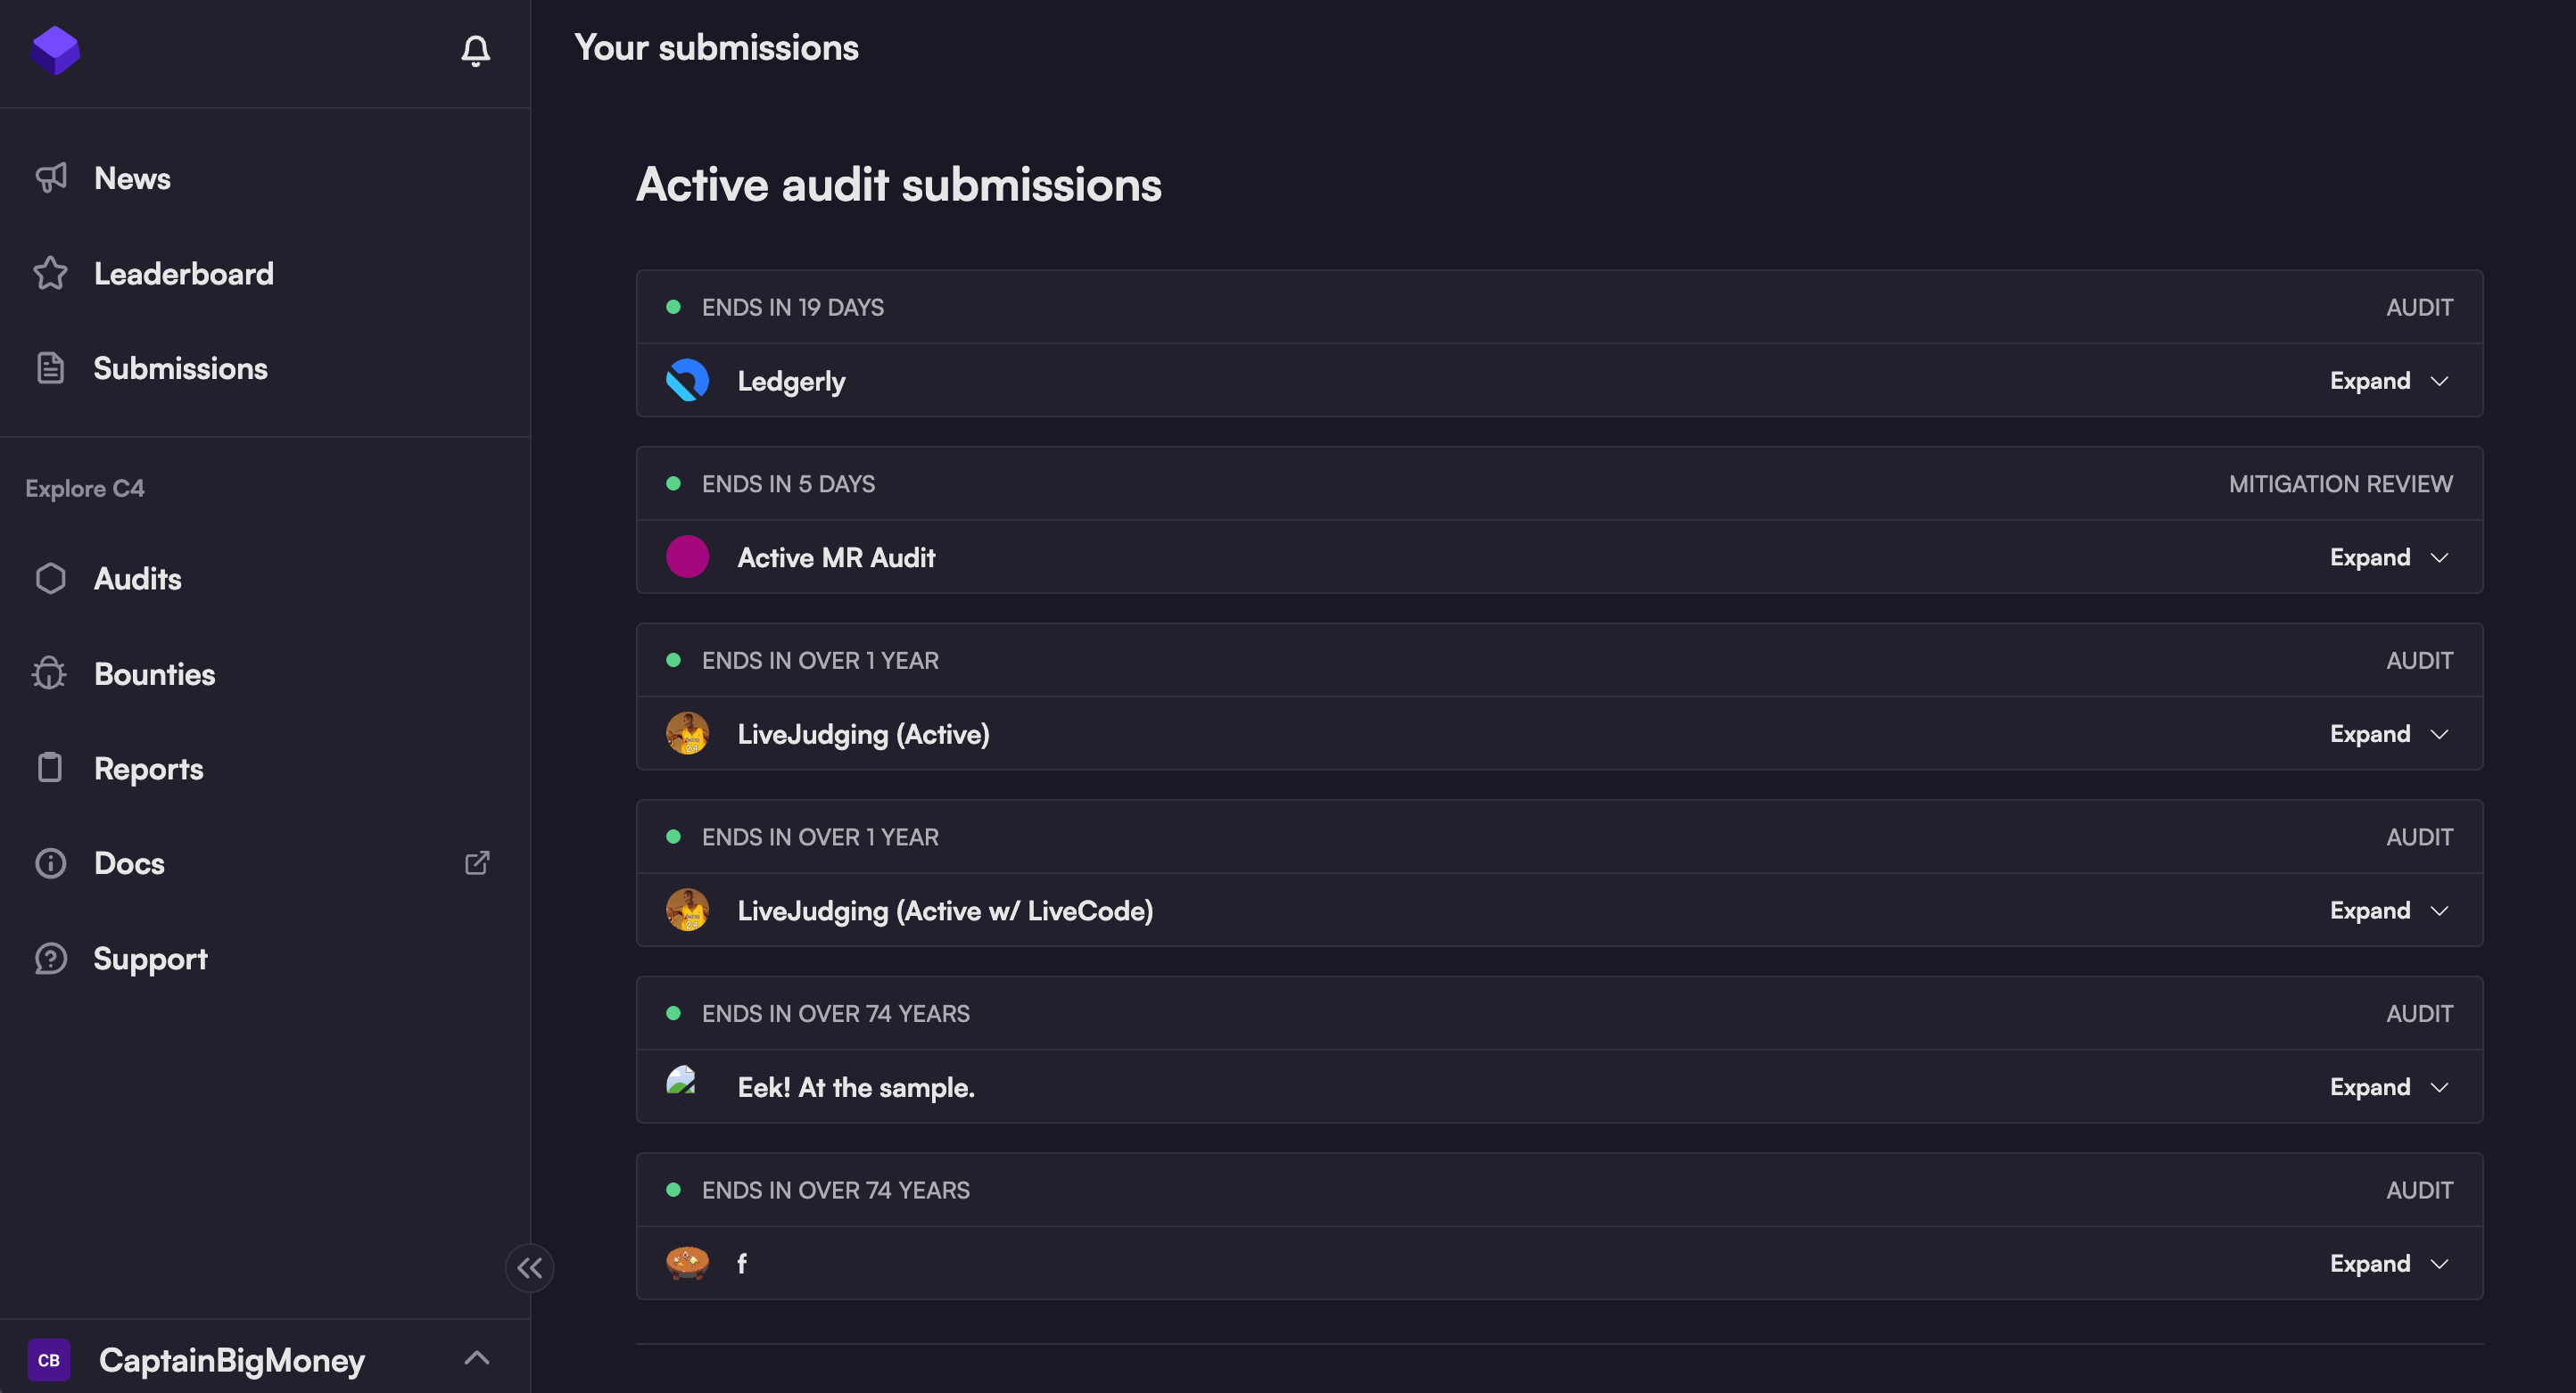Click the Audits hexagon icon
The image size is (2576, 1393).
coord(50,578)
